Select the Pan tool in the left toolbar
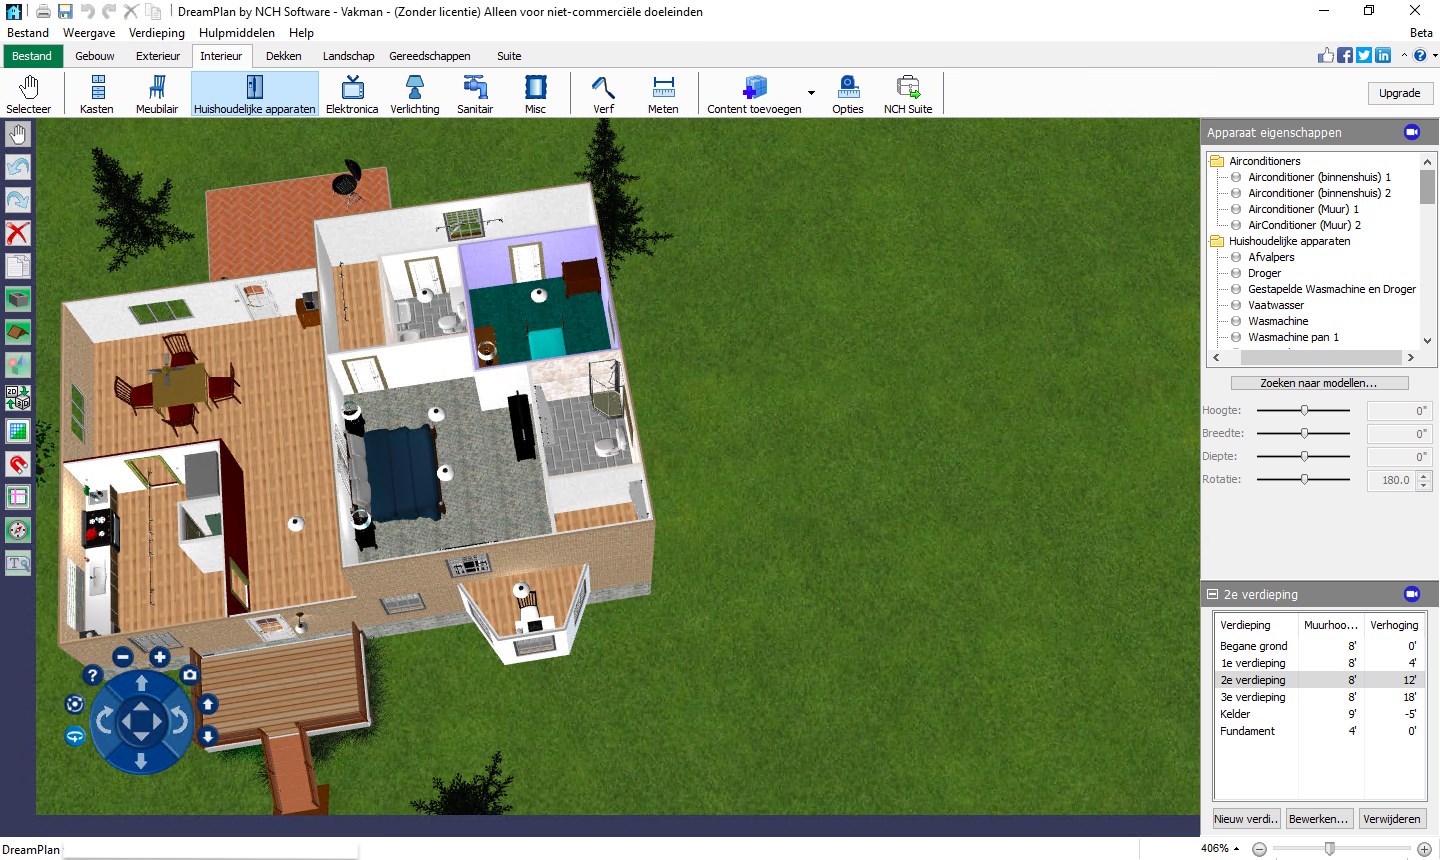Viewport: 1440px width, 860px height. (x=17, y=133)
